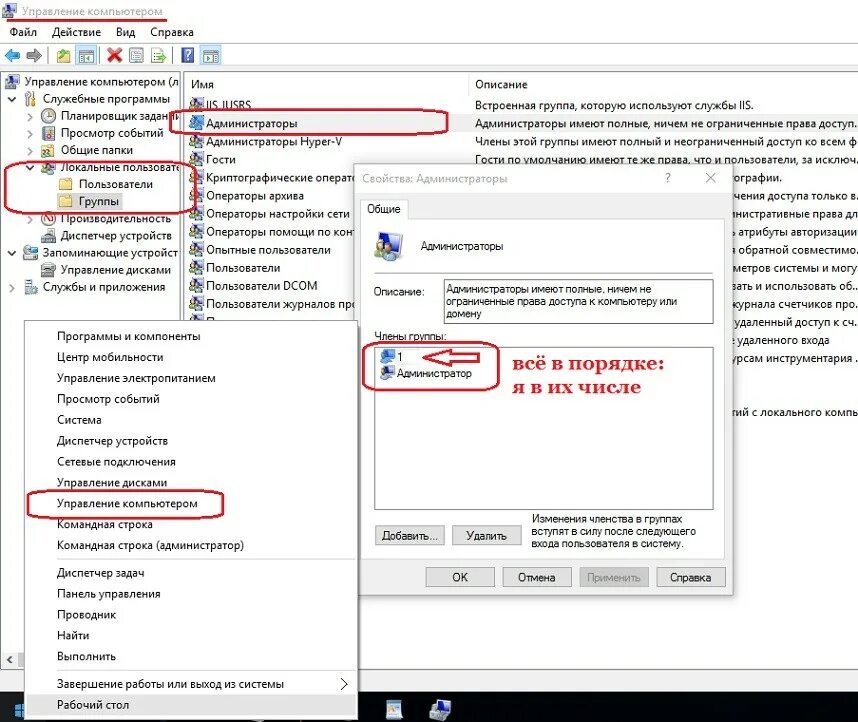The image size is (858, 722).
Task: Click the Computer Management taskbar icon
Action: [x=439, y=709]
